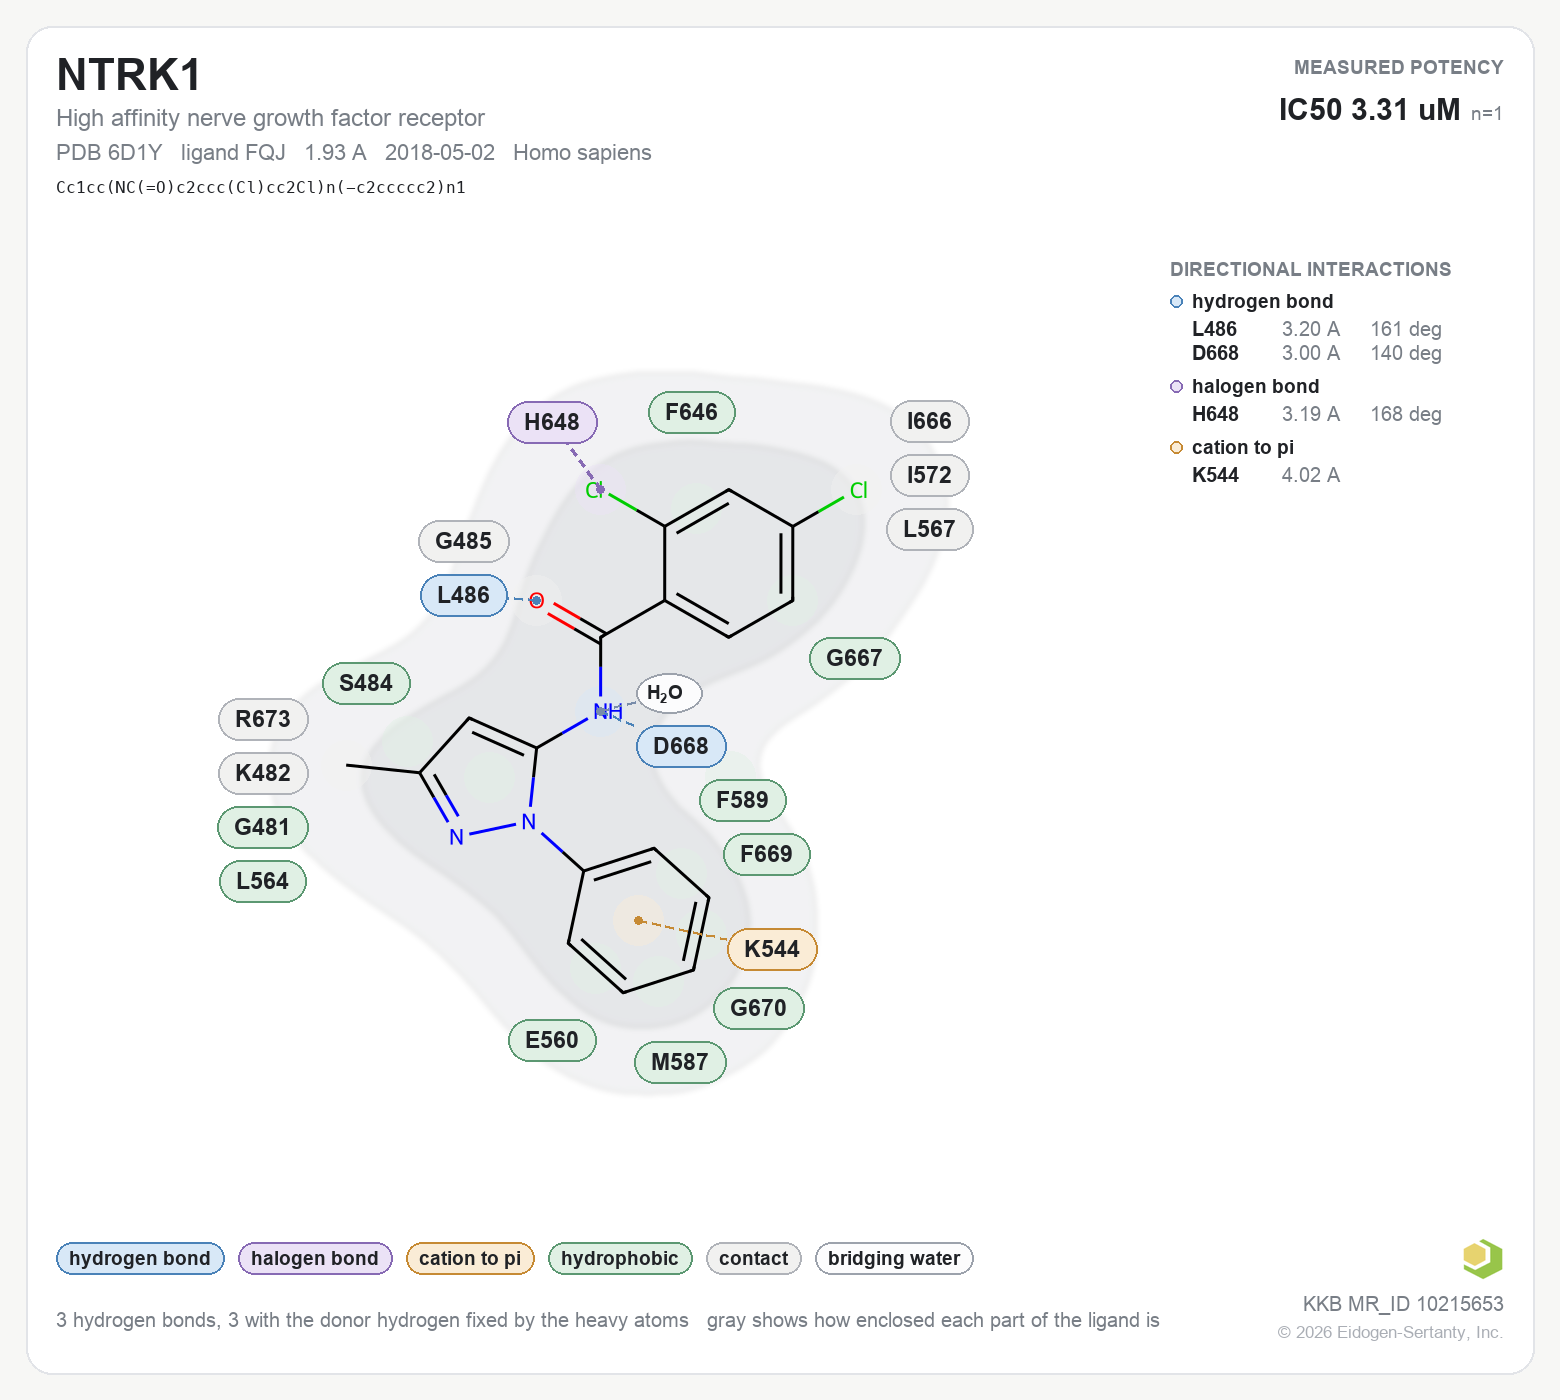The height and width of the screenshot is (1400, 1560).
Task: Select the bridging water legend chip
Action: [894, 1259]
